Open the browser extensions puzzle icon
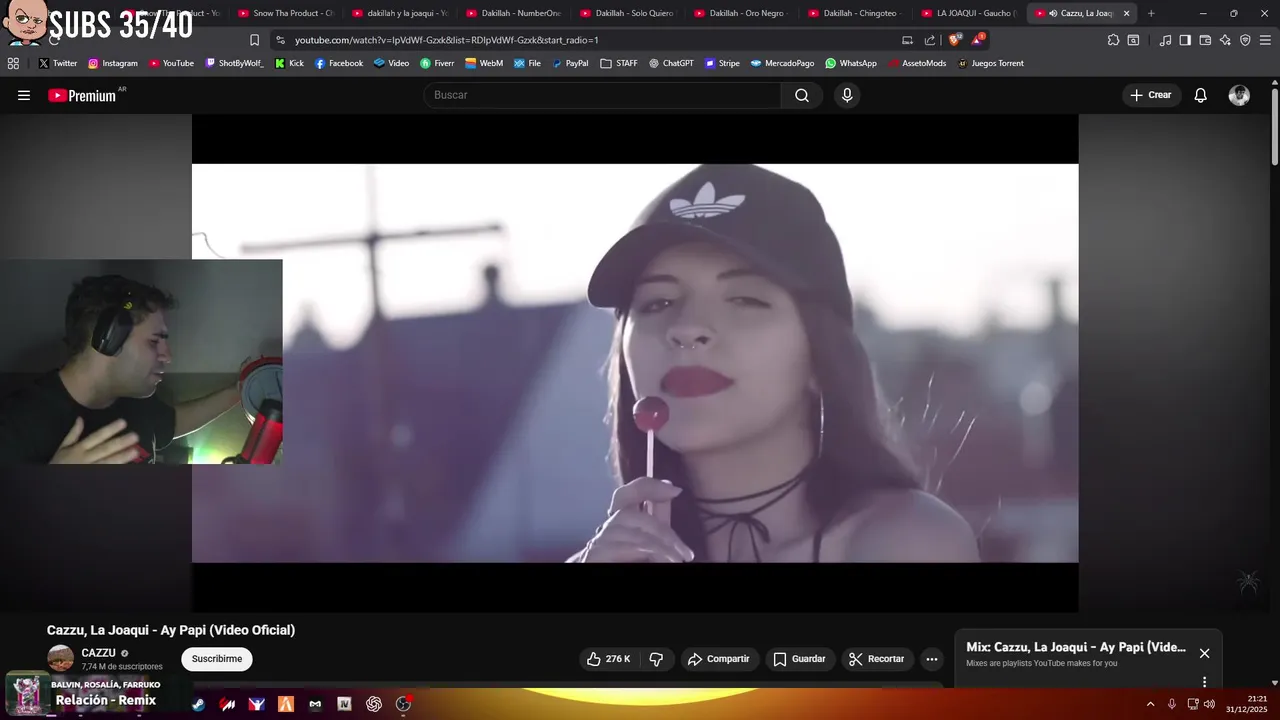This screenshot has height=720, width=1280. click(x=1113, y=40)
